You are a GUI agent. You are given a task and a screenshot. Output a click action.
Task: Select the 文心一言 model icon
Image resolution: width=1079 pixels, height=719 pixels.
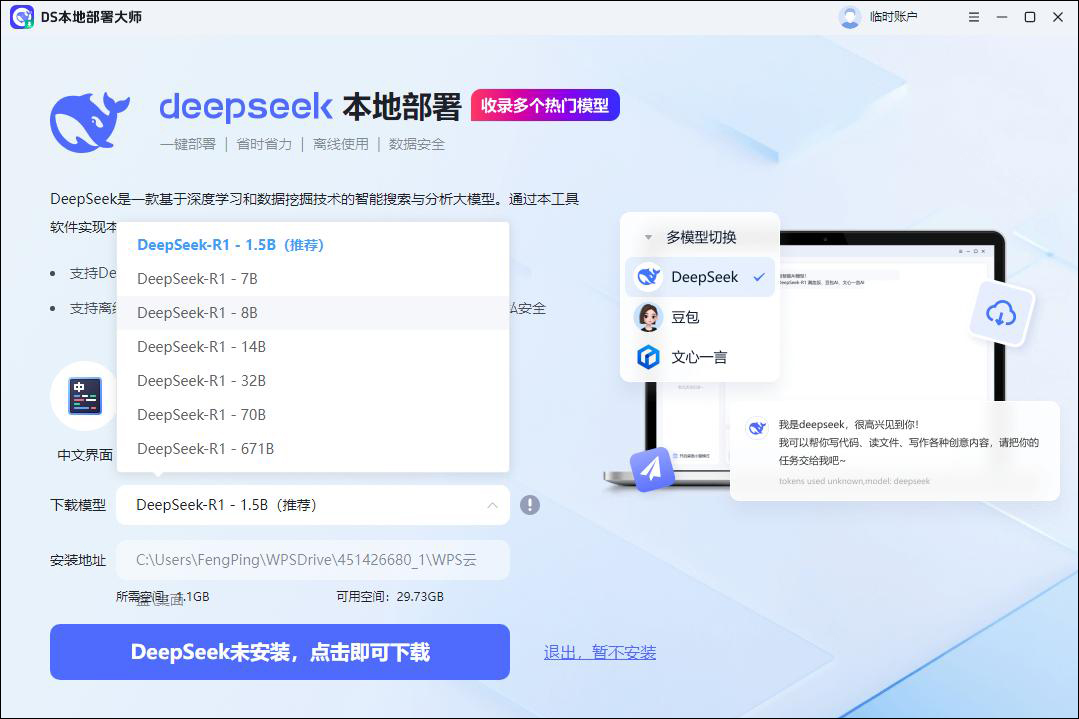(647, 355)
